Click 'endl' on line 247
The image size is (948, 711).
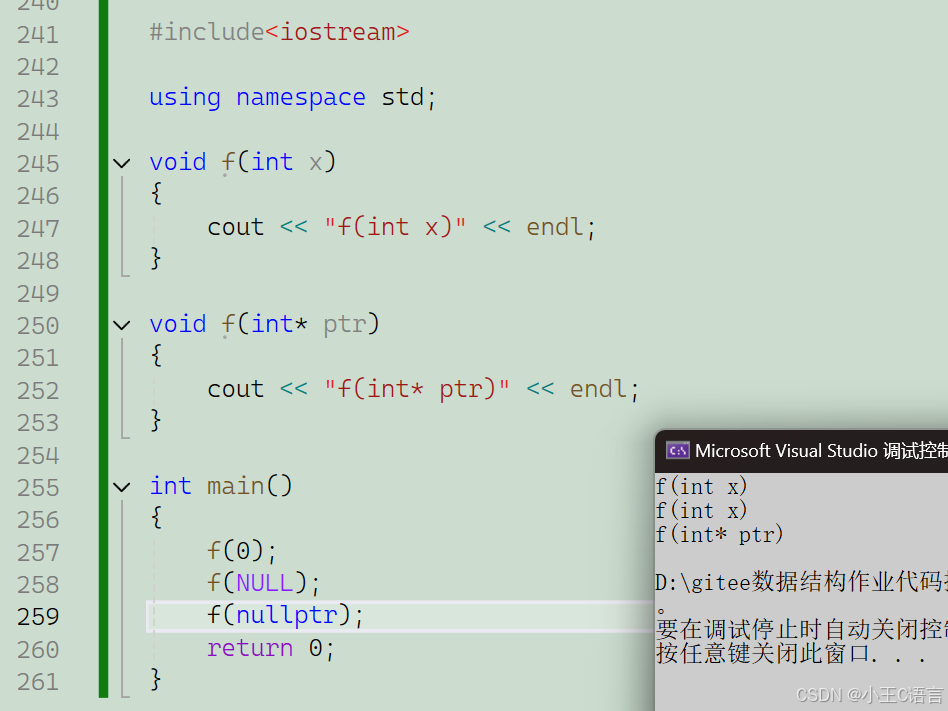554,227
